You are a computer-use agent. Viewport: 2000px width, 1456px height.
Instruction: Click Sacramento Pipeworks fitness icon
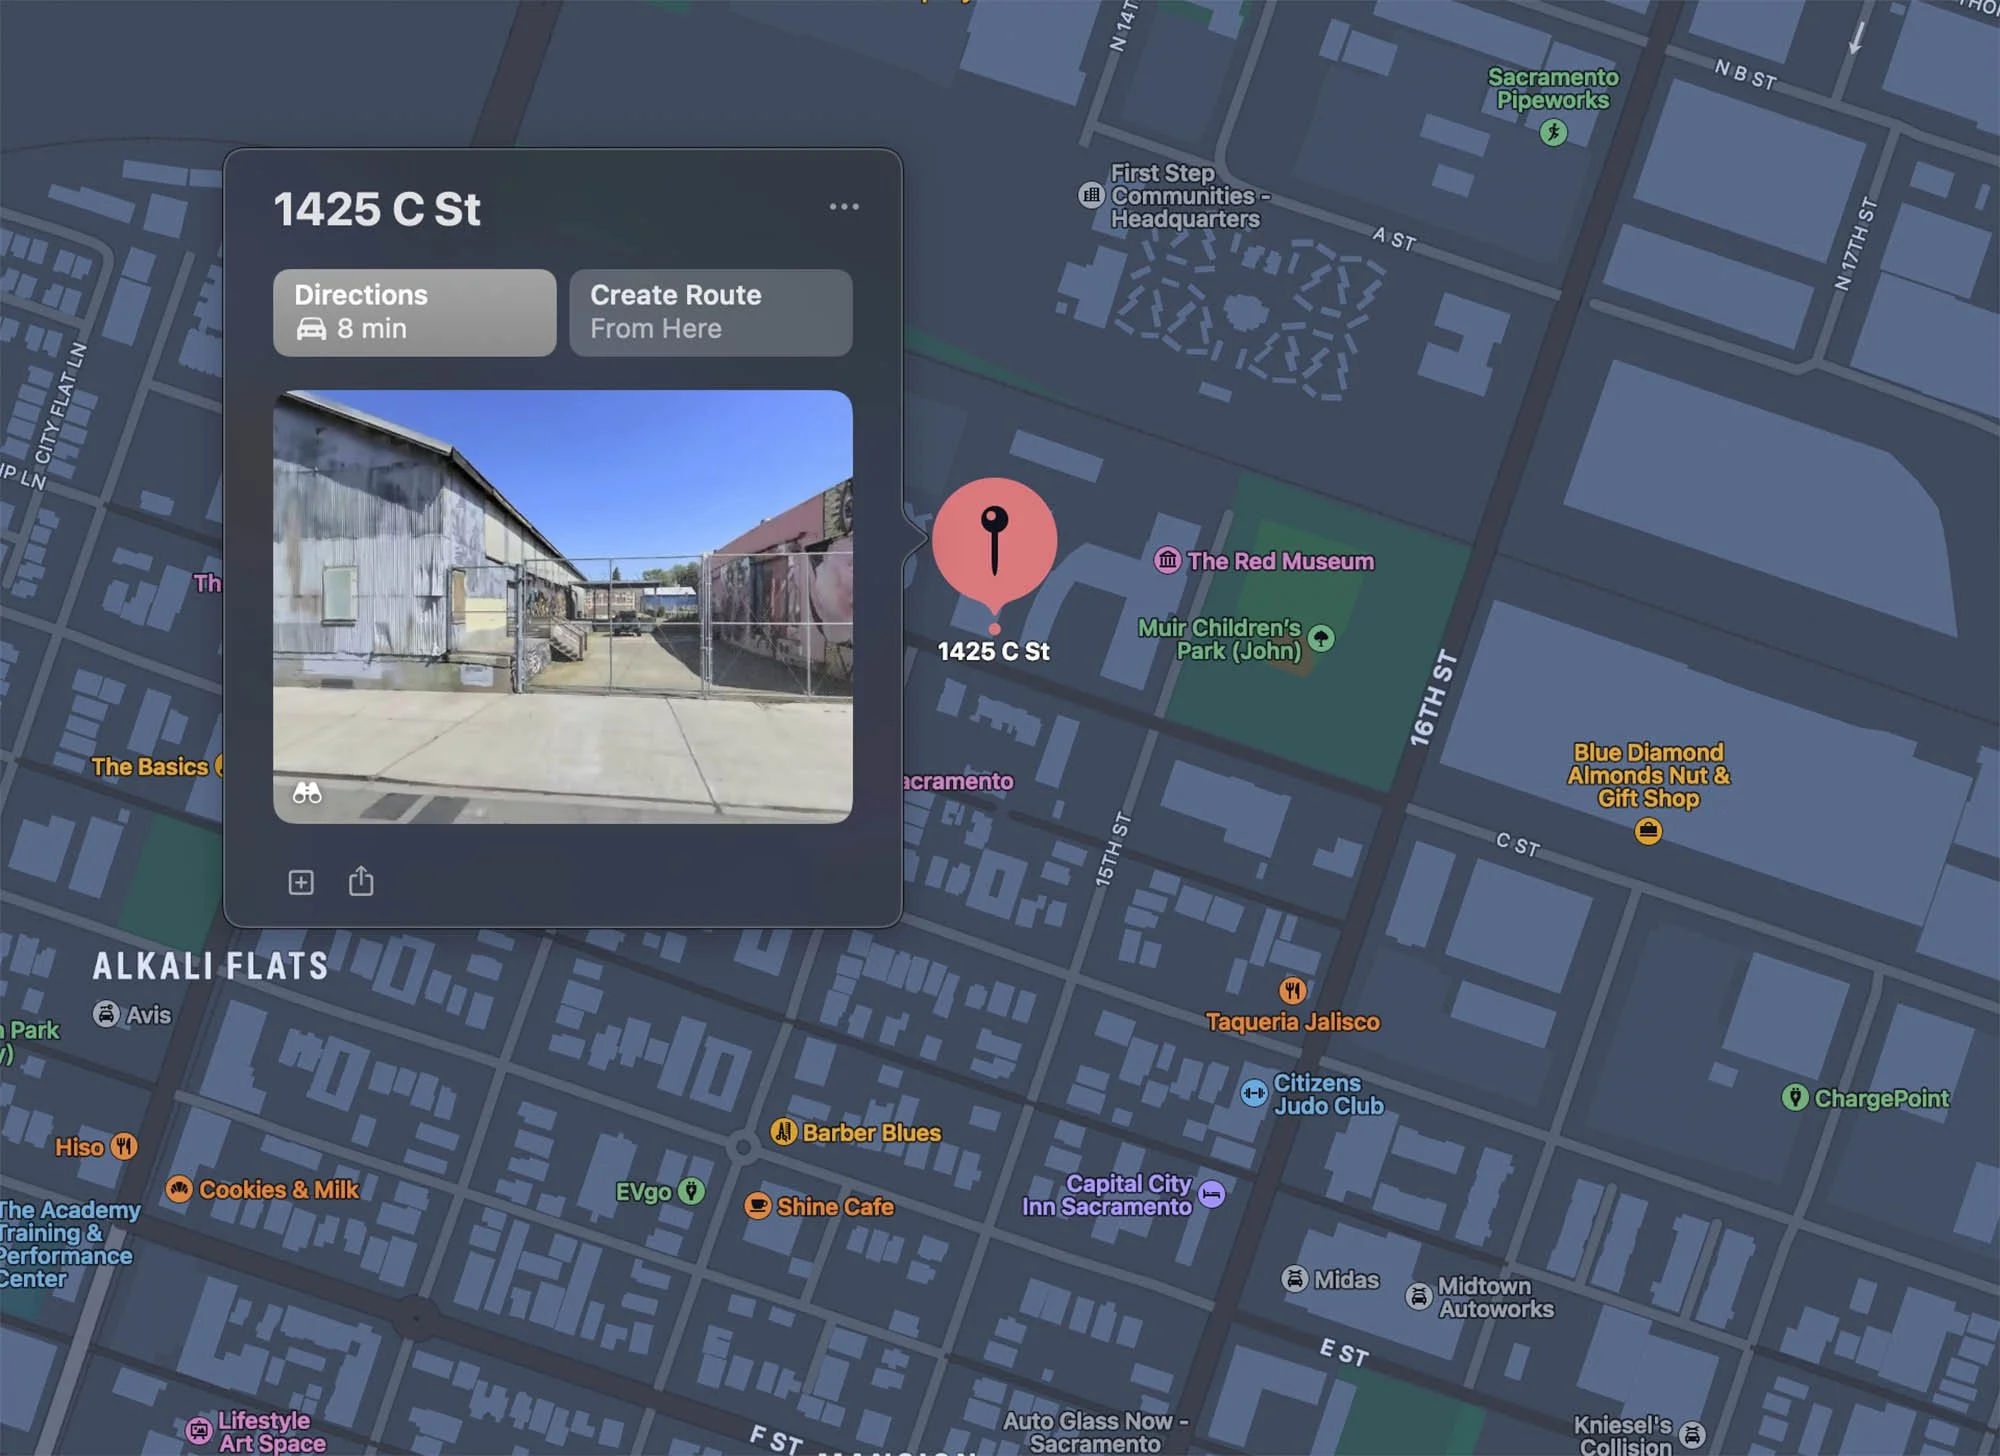pyautogui.click(x=1553, y=132)
